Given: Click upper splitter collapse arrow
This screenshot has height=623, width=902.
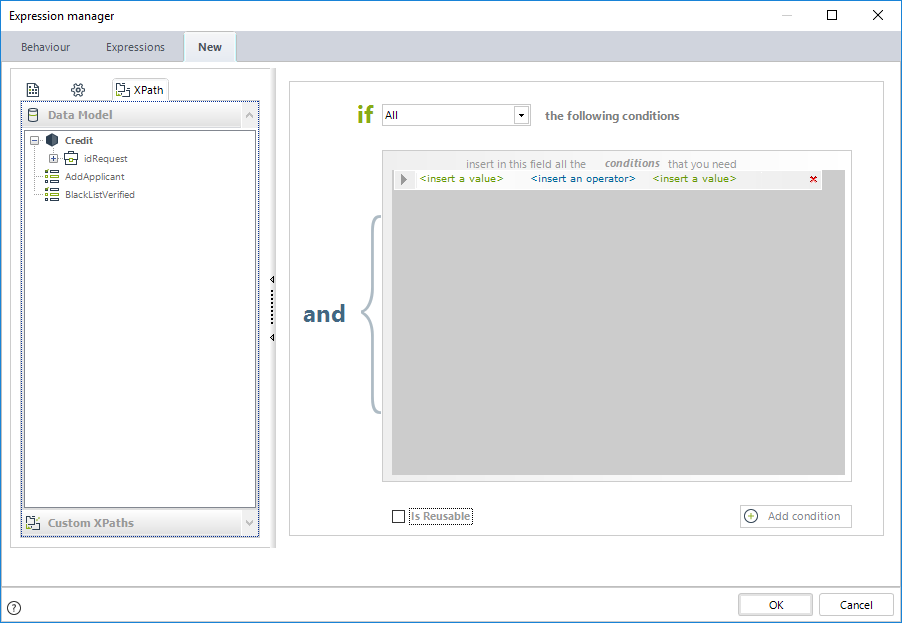Looking at the screenshot, I should pyautogui.click(x=272, y=280).
